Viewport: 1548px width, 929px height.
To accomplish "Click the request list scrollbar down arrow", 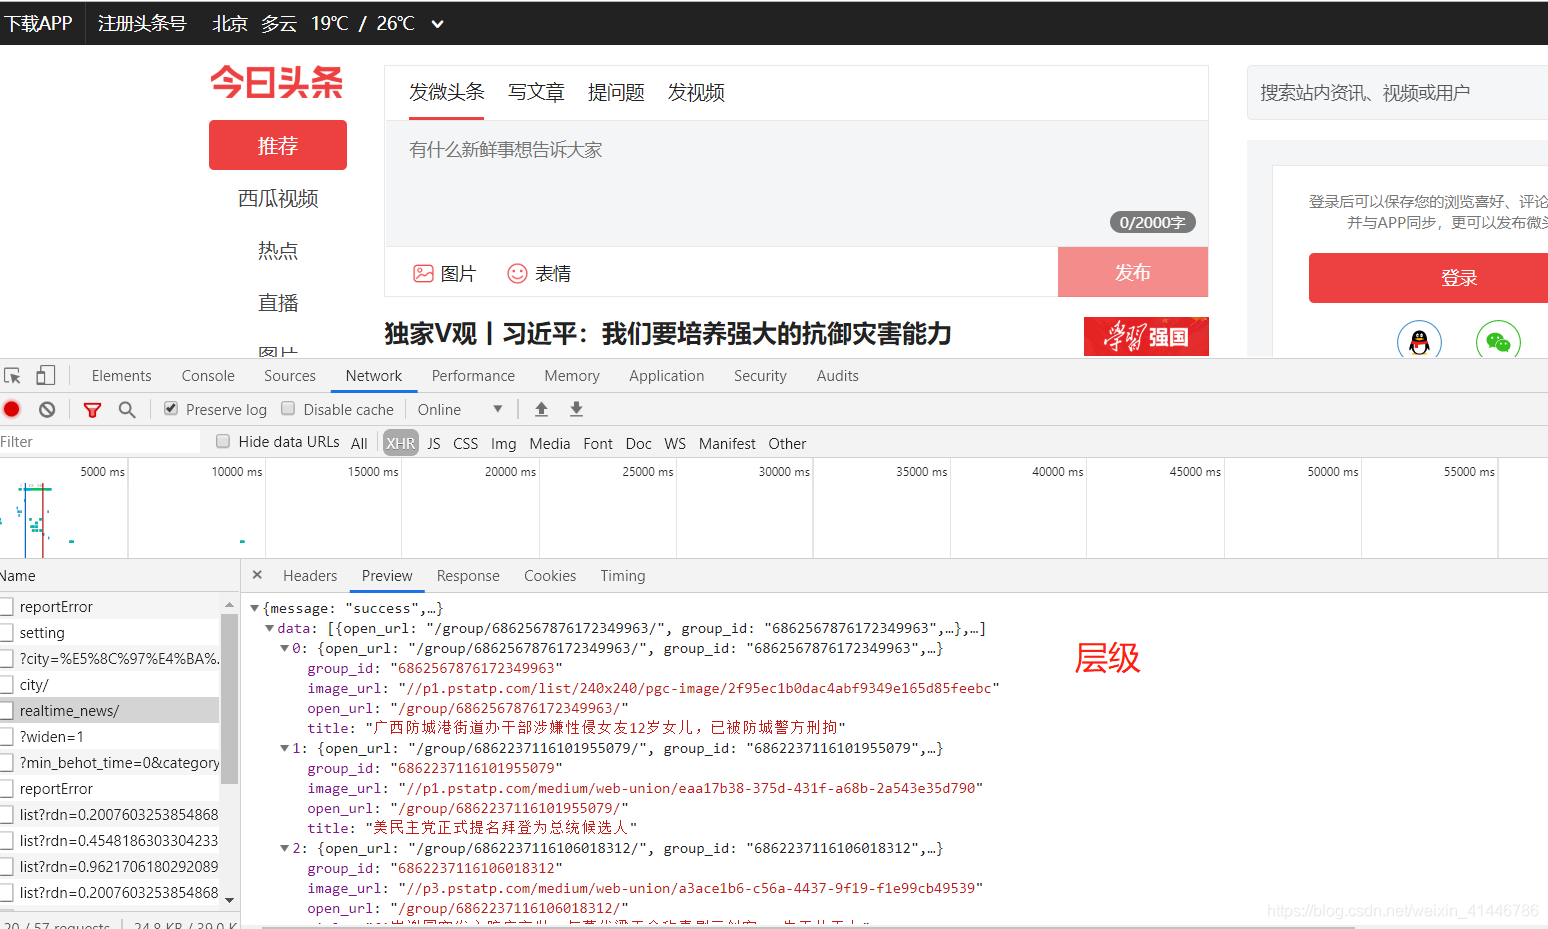I will 229,899.
